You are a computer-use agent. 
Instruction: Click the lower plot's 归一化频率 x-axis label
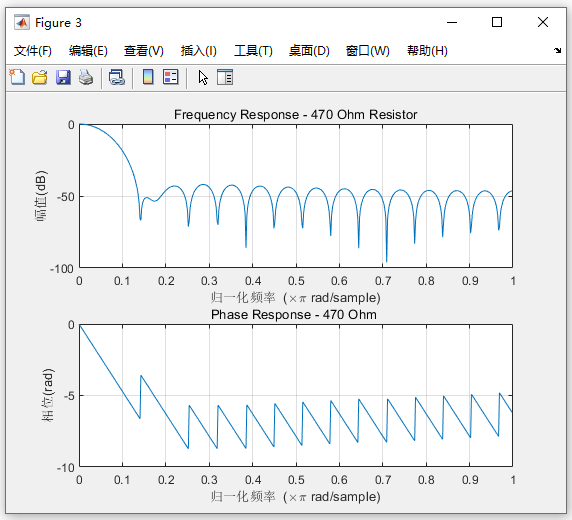pyautogui.click(x=295, y=497)
